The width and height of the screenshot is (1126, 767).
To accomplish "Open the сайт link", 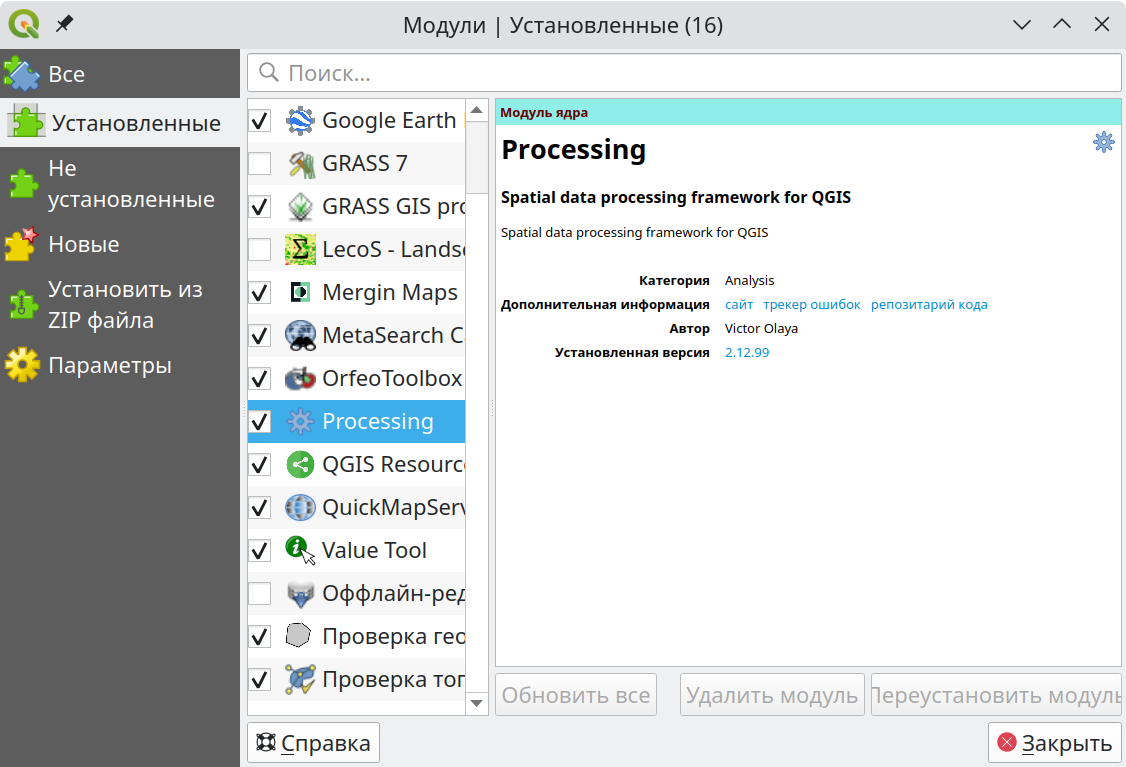I will click(739, 305).
